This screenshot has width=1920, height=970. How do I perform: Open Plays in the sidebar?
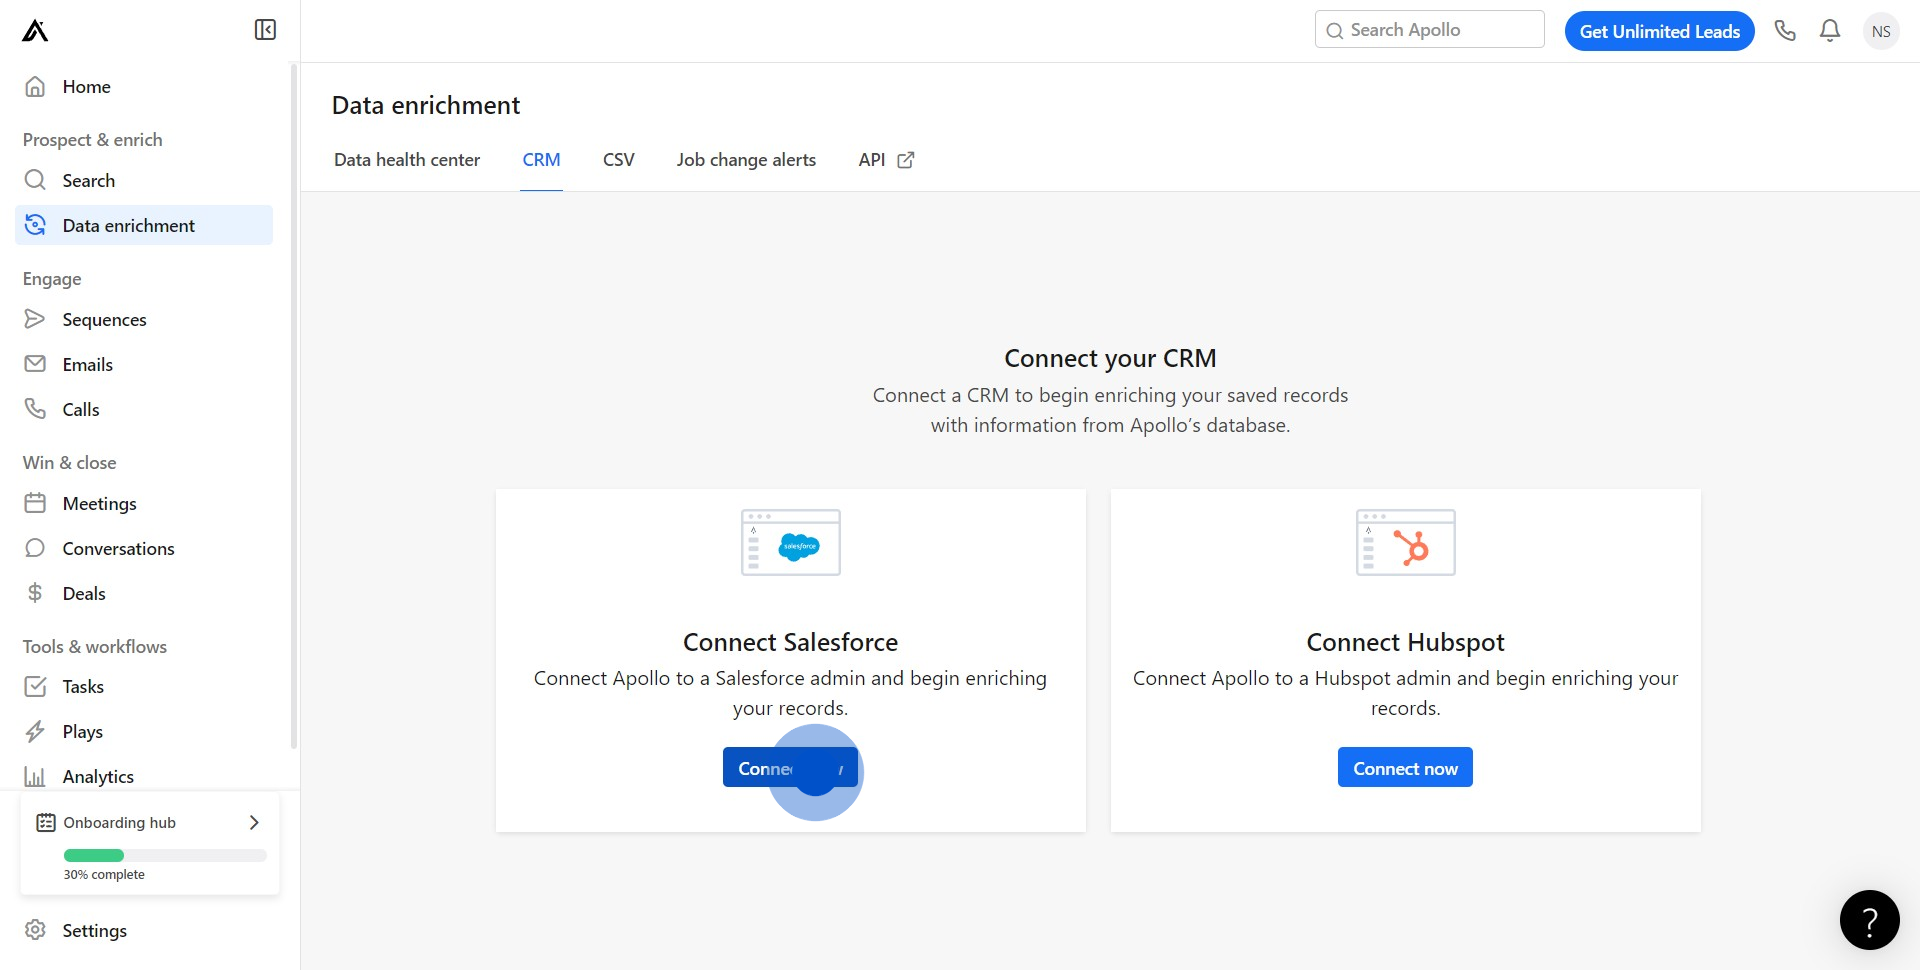click(82, 732)
